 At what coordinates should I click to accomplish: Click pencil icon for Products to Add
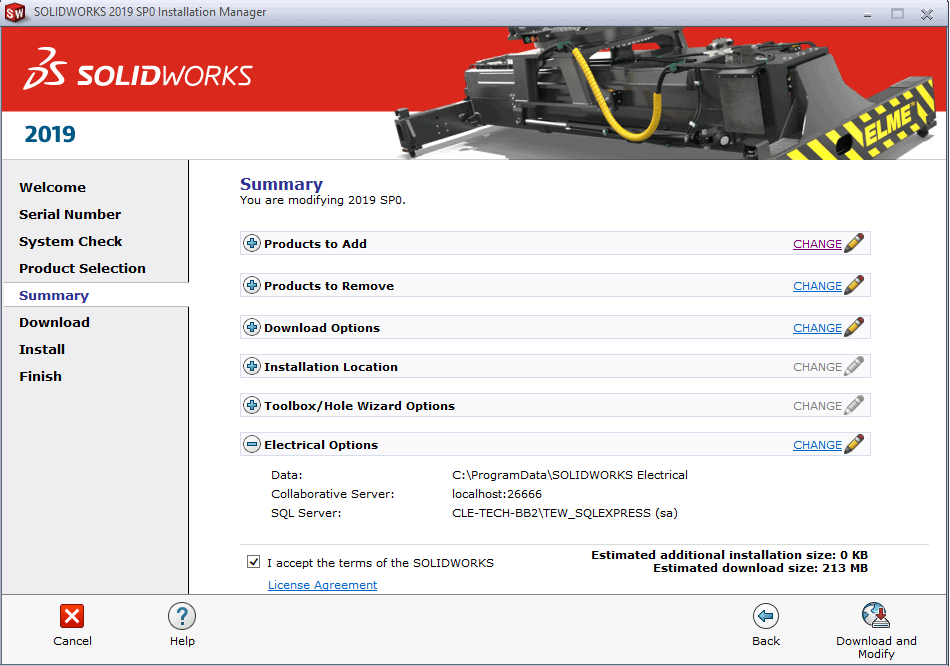854,242
